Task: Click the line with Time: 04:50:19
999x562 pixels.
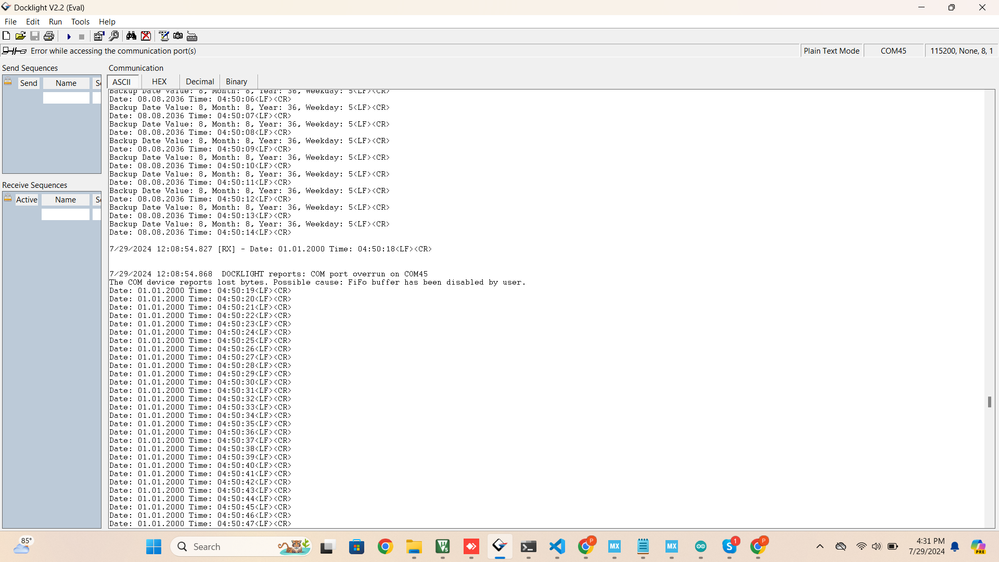Action: pyautogui.click(x=200, y=291)
